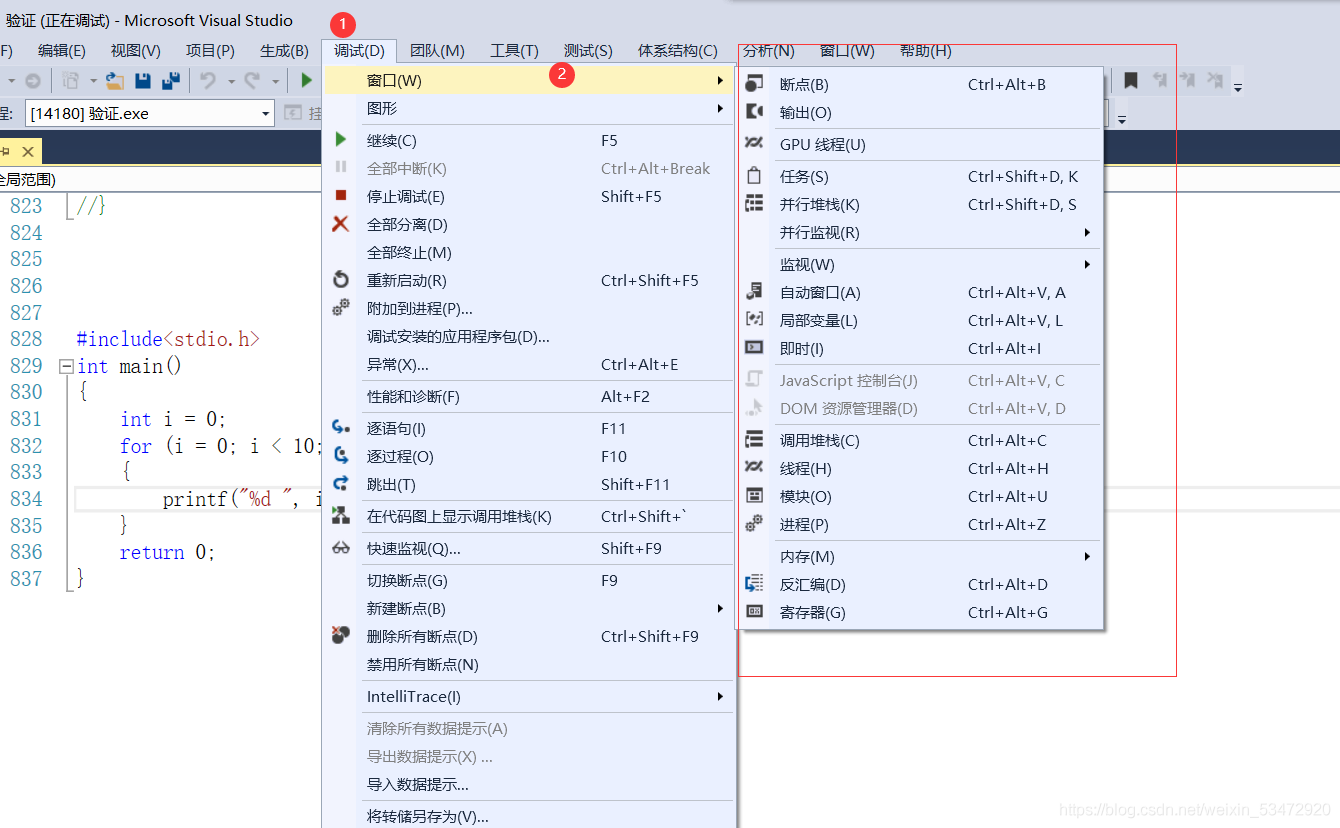Screen dimensions: 1340x828
Task: Click the Save All toolbar icon
Action: click(x=170, y=81)
